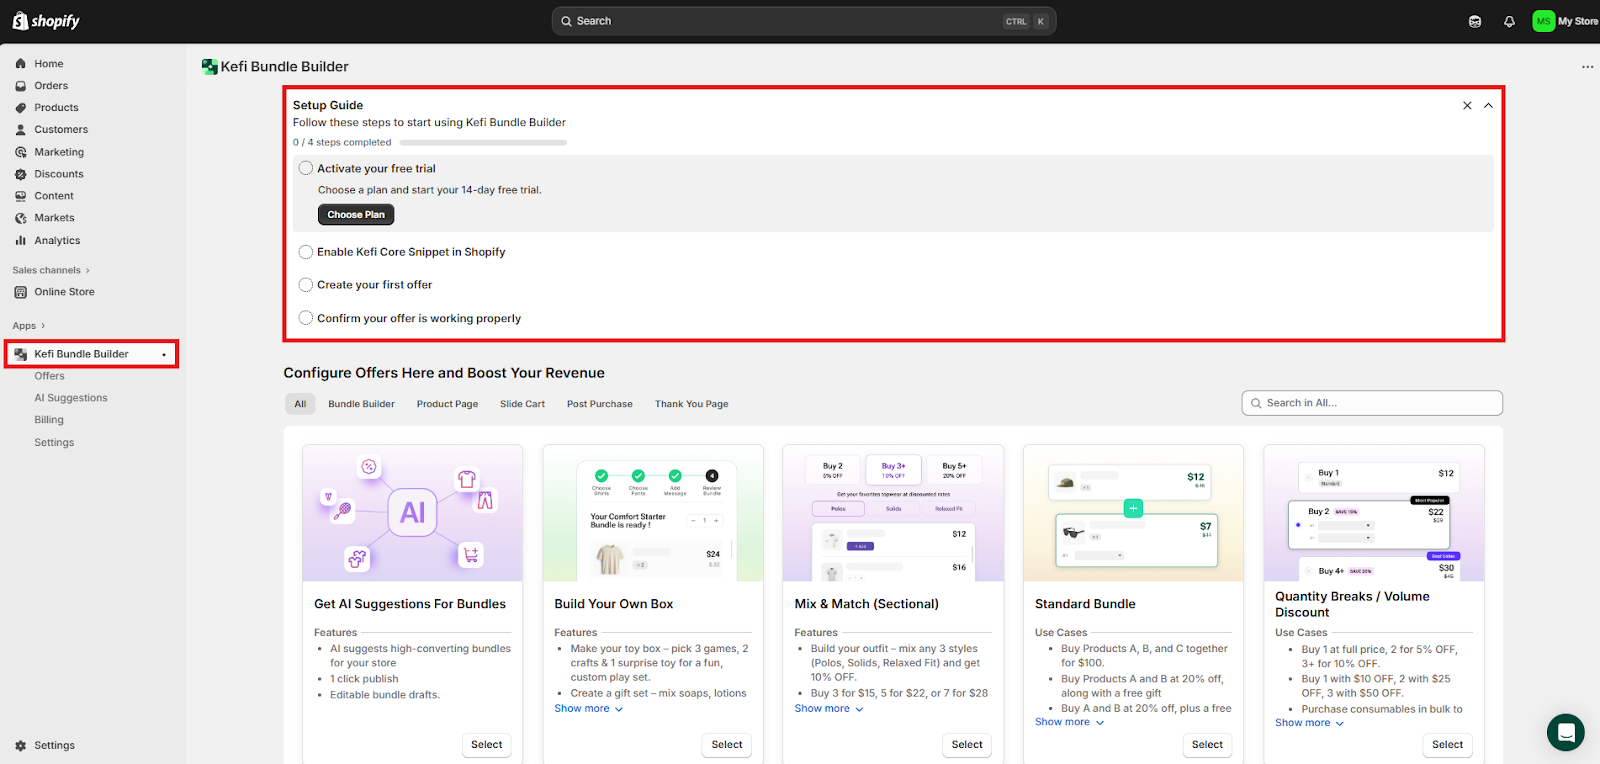Toggle the Enable Kefi Core Snippet circle

tap(306, 252)
